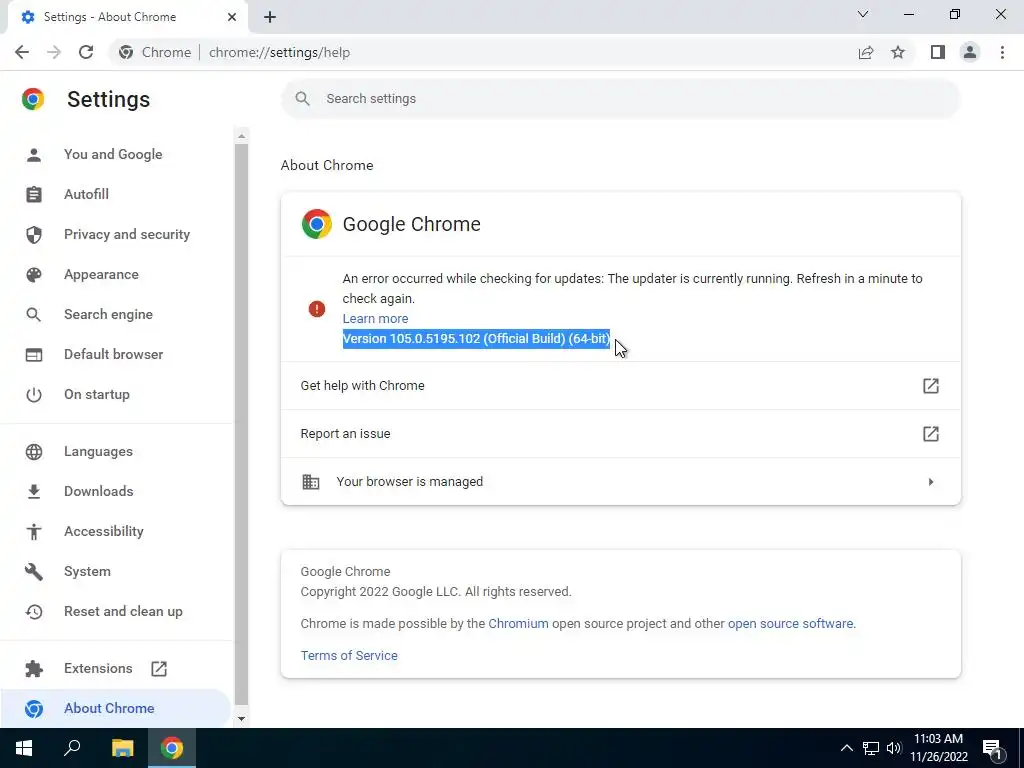Open the Chromium link
The height and width of the screenshot is (768, 1024).
tap(519, 623)
